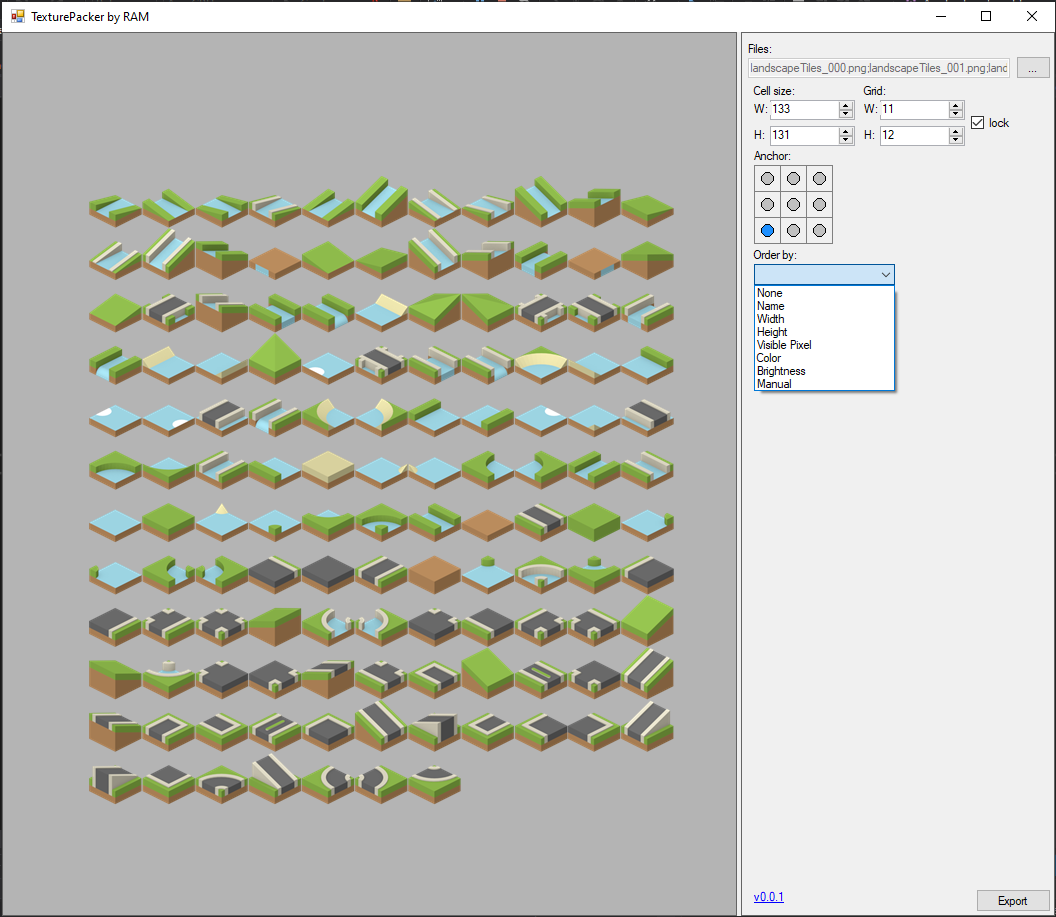Choose "Name" from the Order by list
The height and width of the screenshot is (917, 1056).
771,306
